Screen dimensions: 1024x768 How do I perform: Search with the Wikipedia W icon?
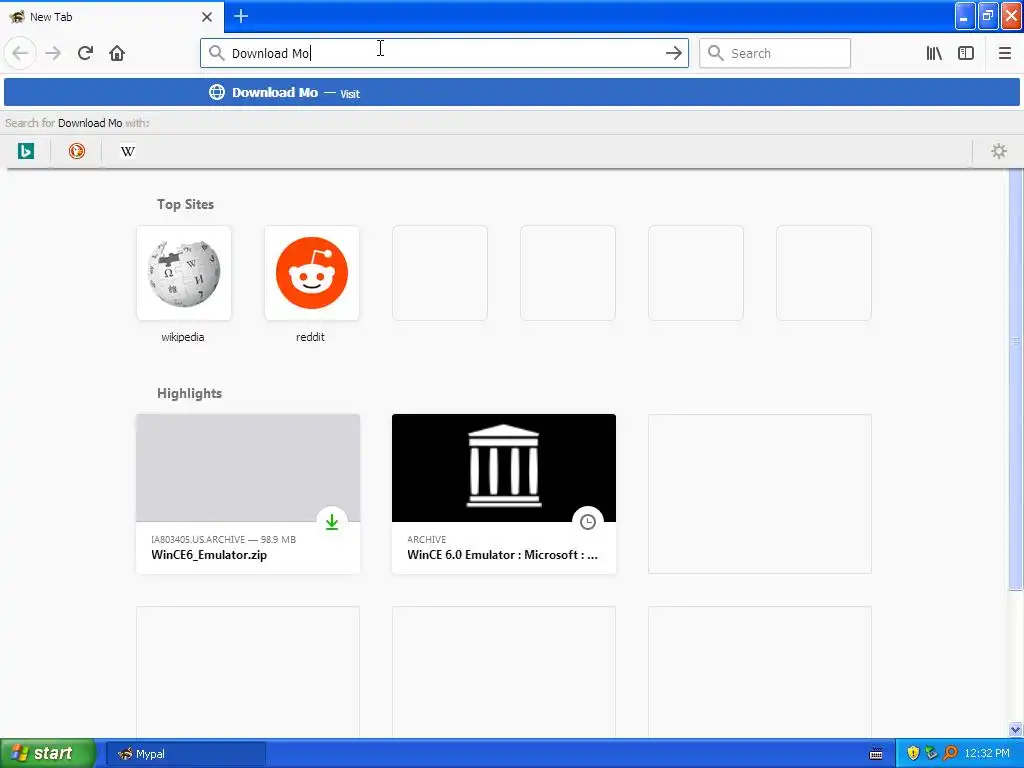point(127,152)
